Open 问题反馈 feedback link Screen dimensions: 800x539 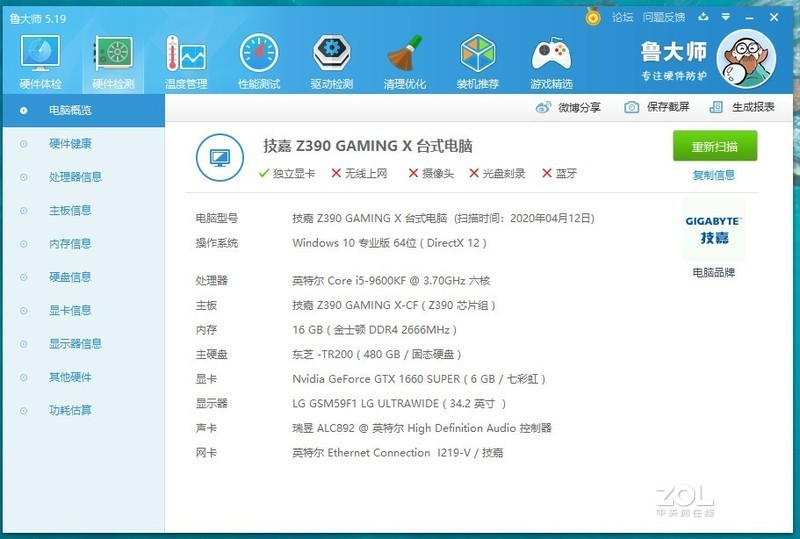tap(663, 17)
